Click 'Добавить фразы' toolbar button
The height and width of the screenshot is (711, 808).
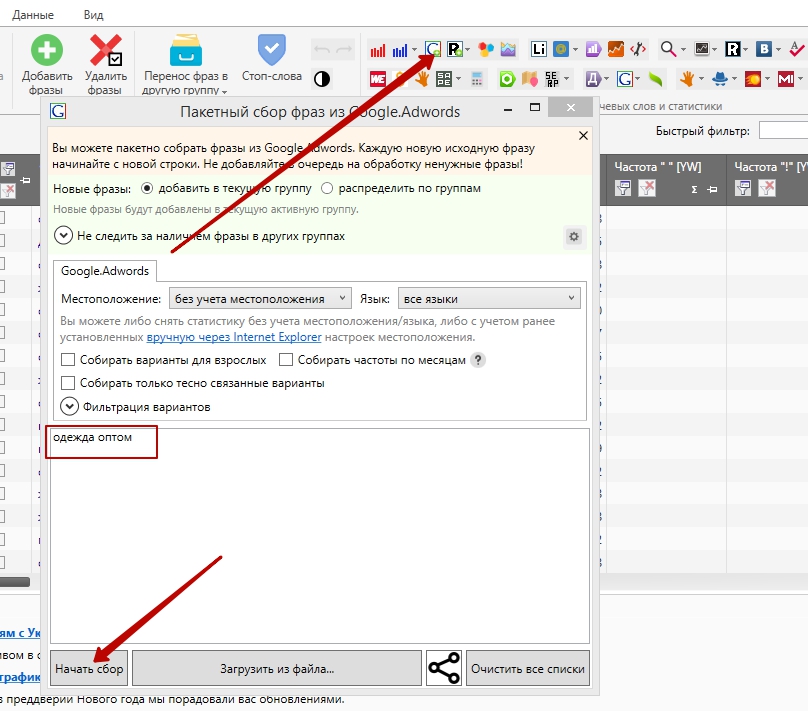tap(46, 65)
